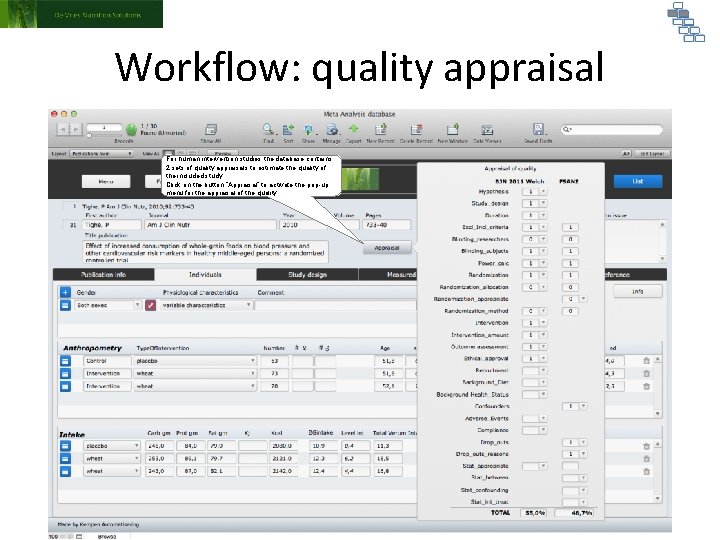
Task: Click the Delete Record toolbar icon
Action: point(416,130)
